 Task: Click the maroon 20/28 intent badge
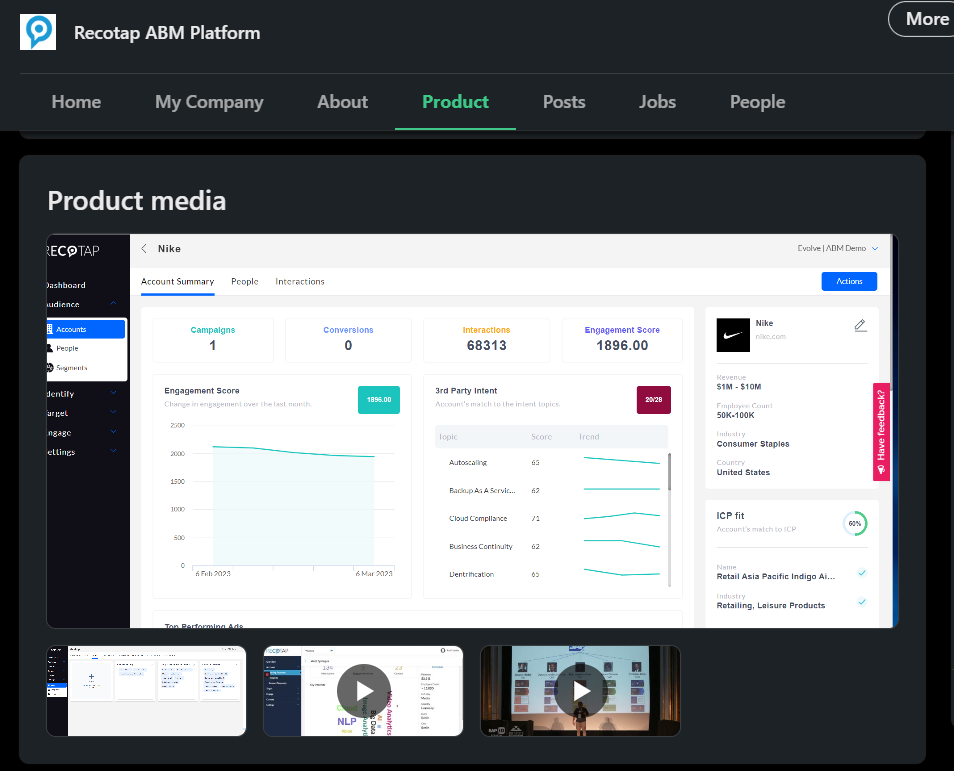tap(653, 400)
